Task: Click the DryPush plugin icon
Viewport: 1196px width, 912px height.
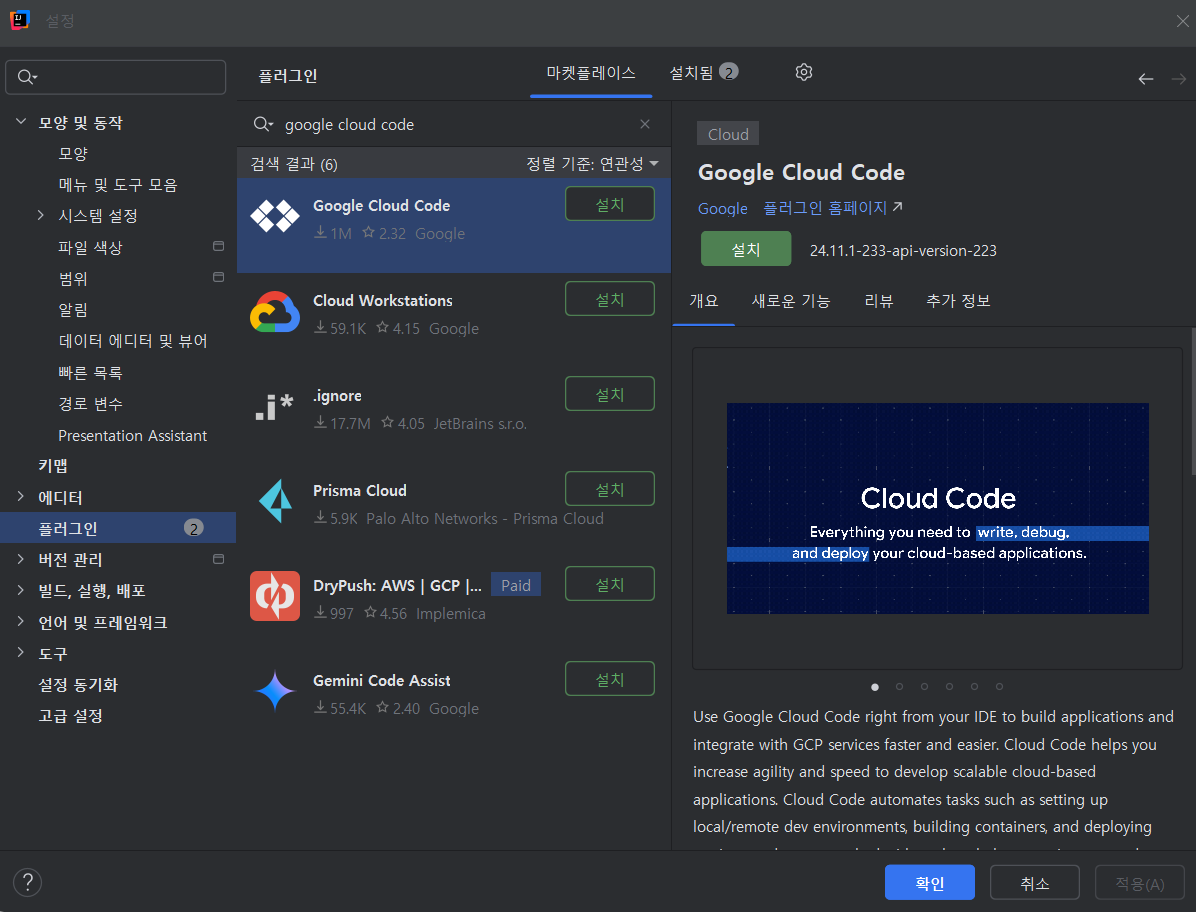Action: [x=275, y=596]
